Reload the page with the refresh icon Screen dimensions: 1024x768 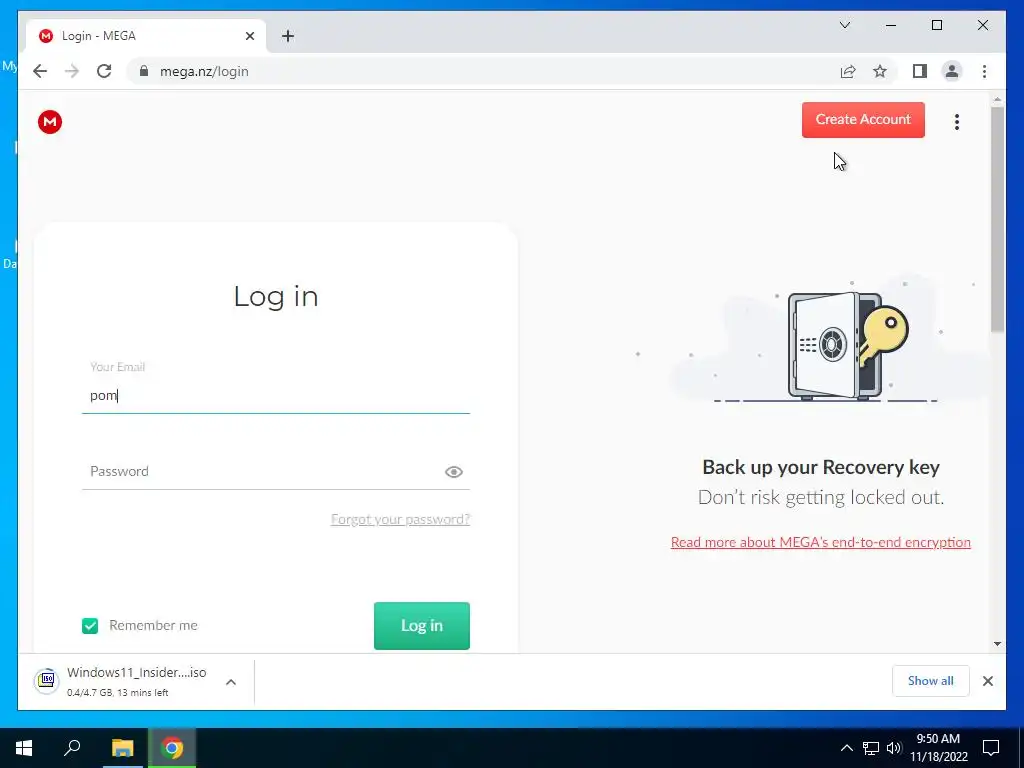tap(104, 71)
